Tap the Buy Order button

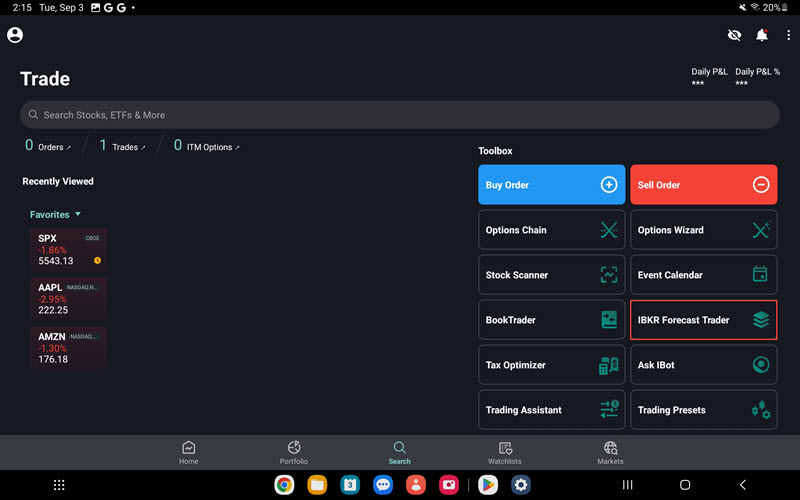click(x=552, y=185)
